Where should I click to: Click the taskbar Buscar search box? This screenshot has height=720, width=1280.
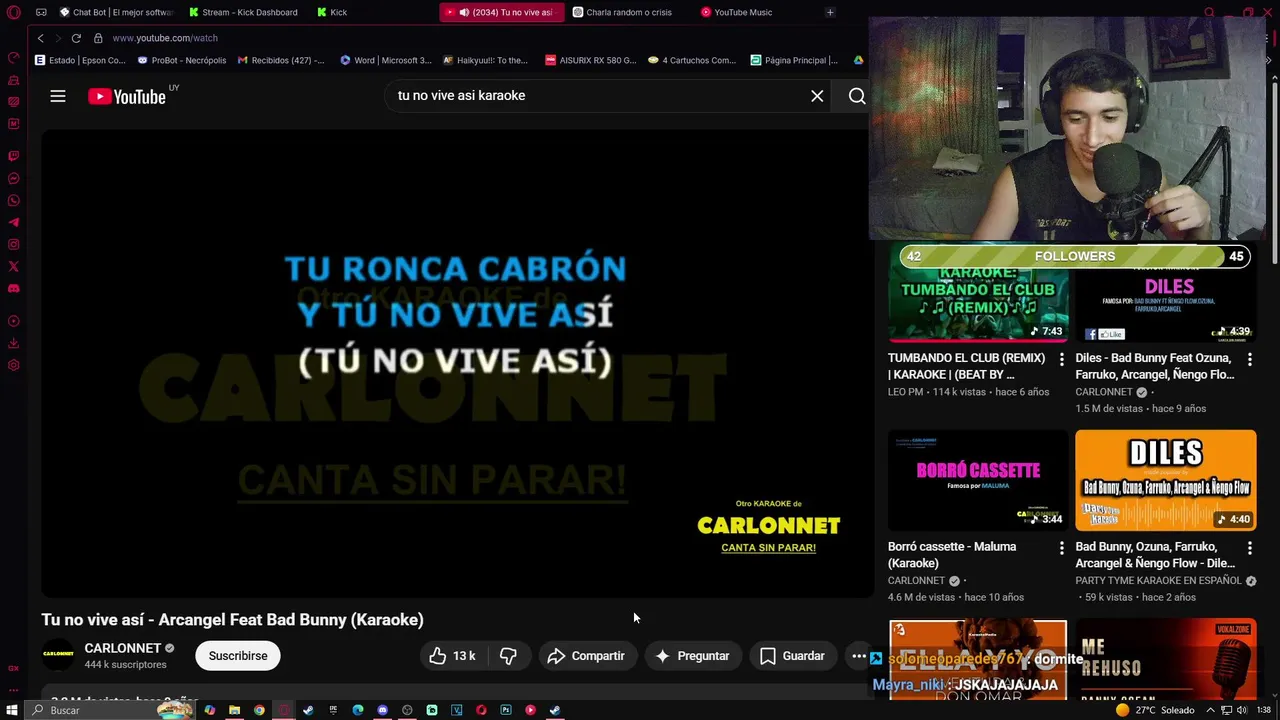[x=110, y=710]
